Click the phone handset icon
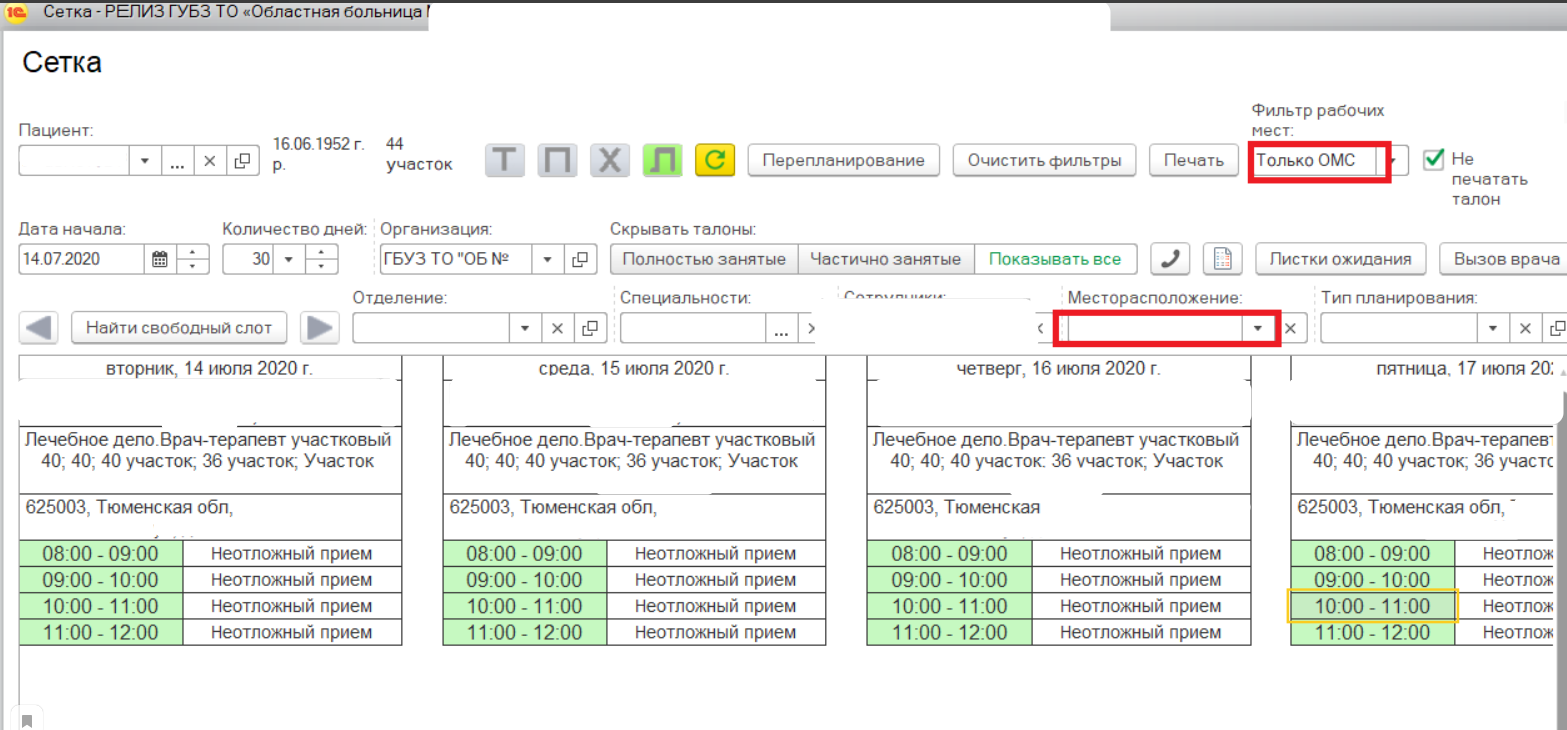This screenshot has width=1567, height=730. coord(1169,259)
